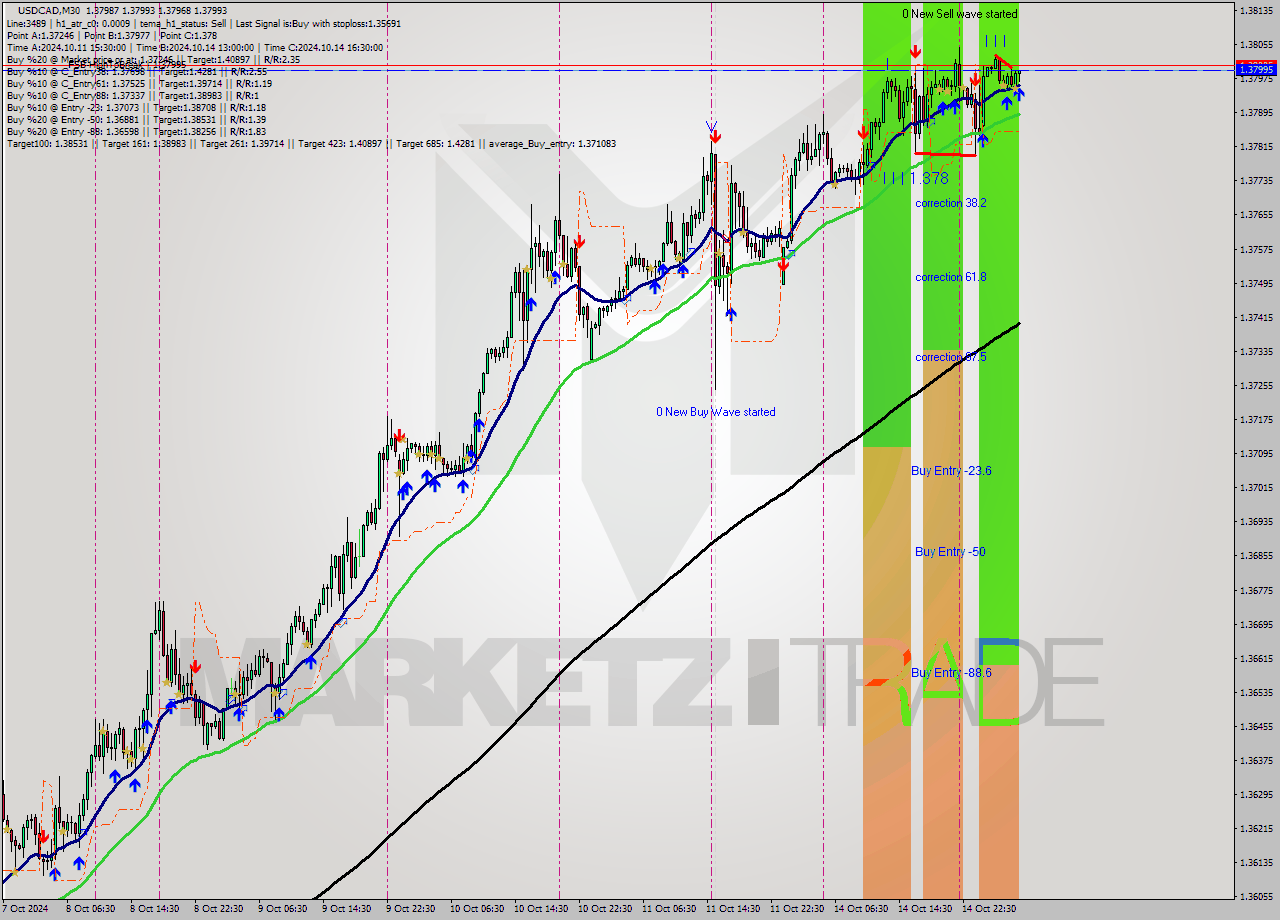Screen dimensions: 1280x920
Task: Click the current price tag 1.37993
Action: click(1256, 69)
